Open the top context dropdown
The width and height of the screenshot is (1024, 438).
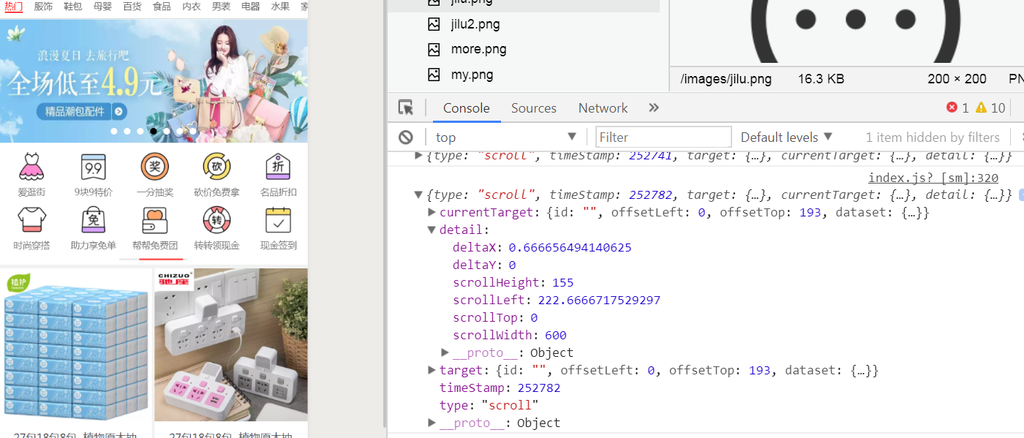pos(506,137)
